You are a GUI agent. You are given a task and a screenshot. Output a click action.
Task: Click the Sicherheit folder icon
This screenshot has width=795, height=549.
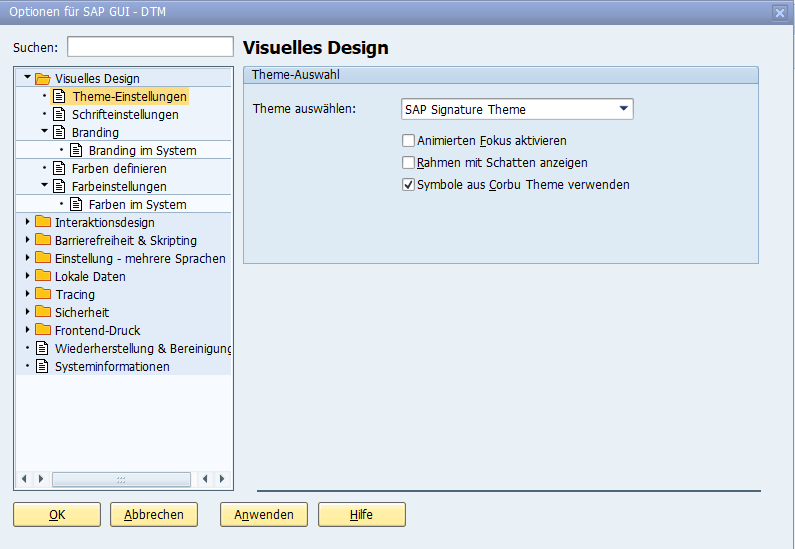click(42, 312)
